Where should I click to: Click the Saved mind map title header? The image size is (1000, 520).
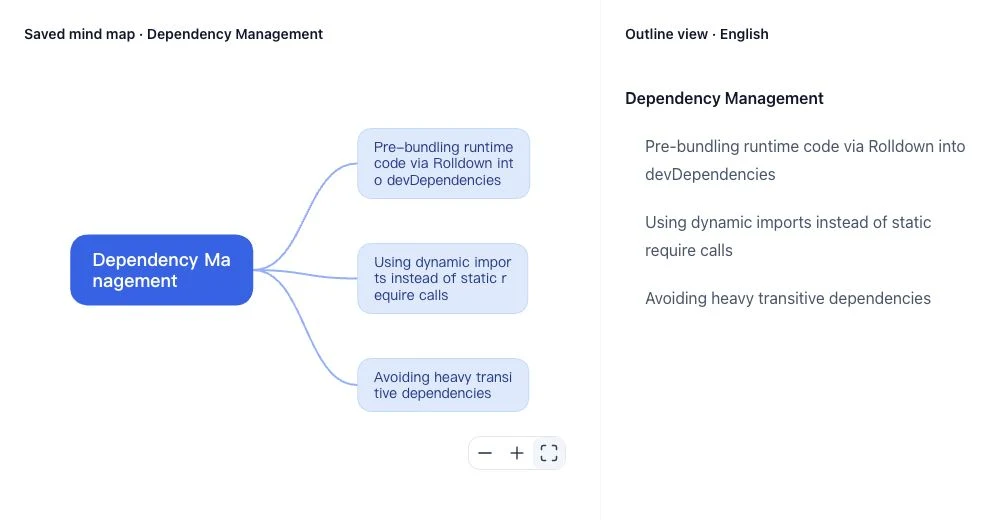point(173,34)
